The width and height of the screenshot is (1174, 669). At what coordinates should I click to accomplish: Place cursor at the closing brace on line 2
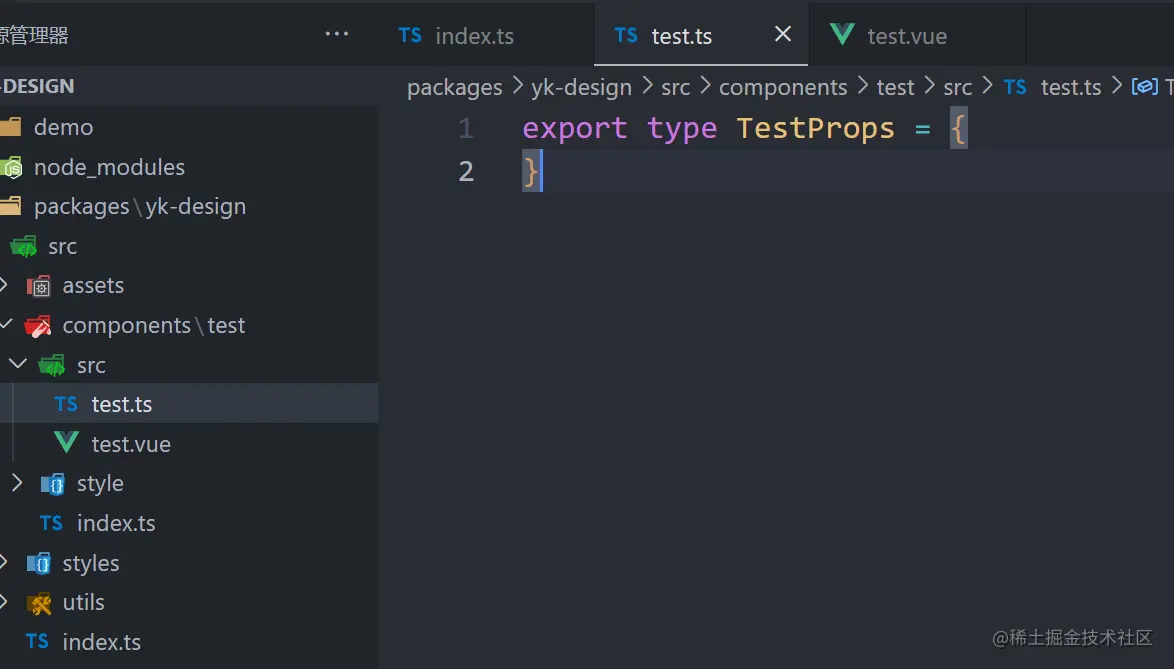(x=531, y=171)
